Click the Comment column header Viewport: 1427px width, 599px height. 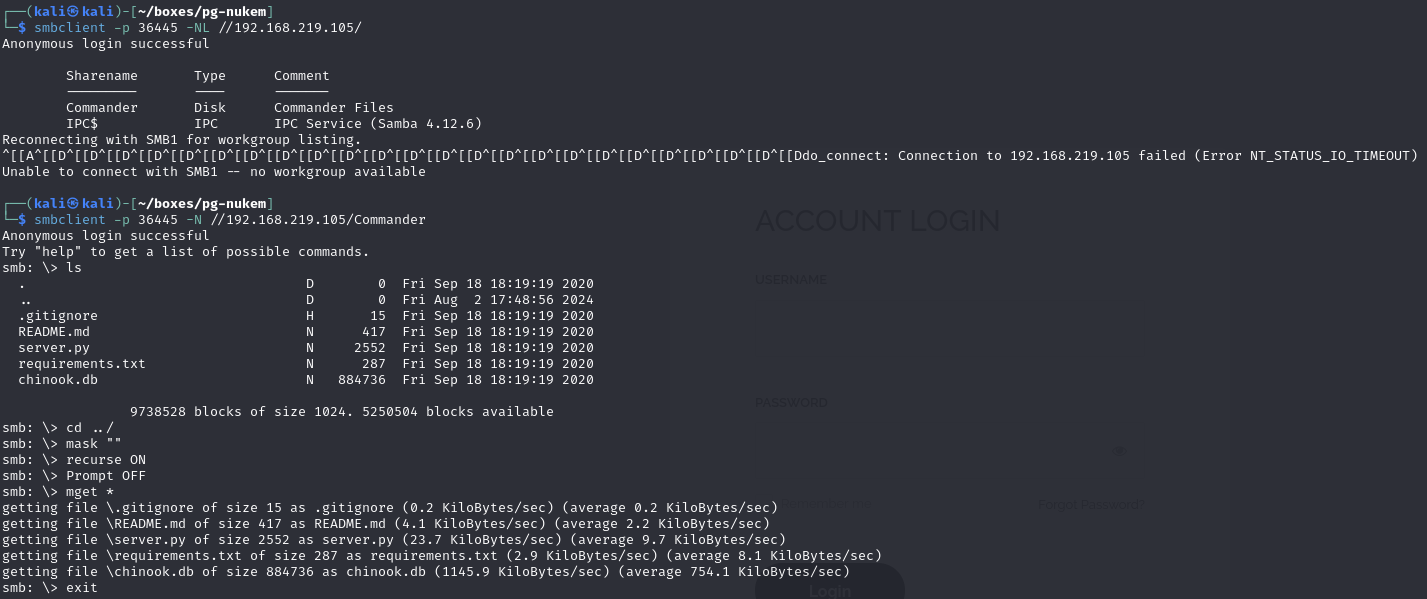[x=302, y=76]
